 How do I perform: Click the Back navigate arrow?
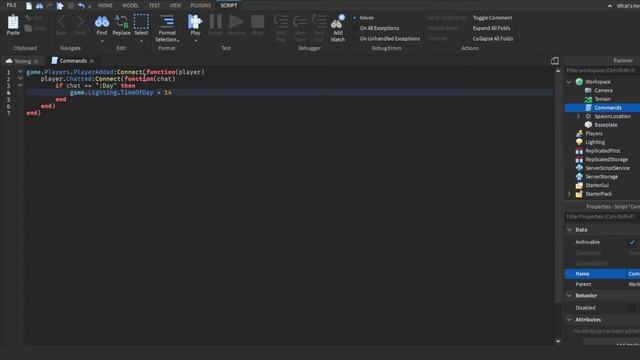(61, 22)
